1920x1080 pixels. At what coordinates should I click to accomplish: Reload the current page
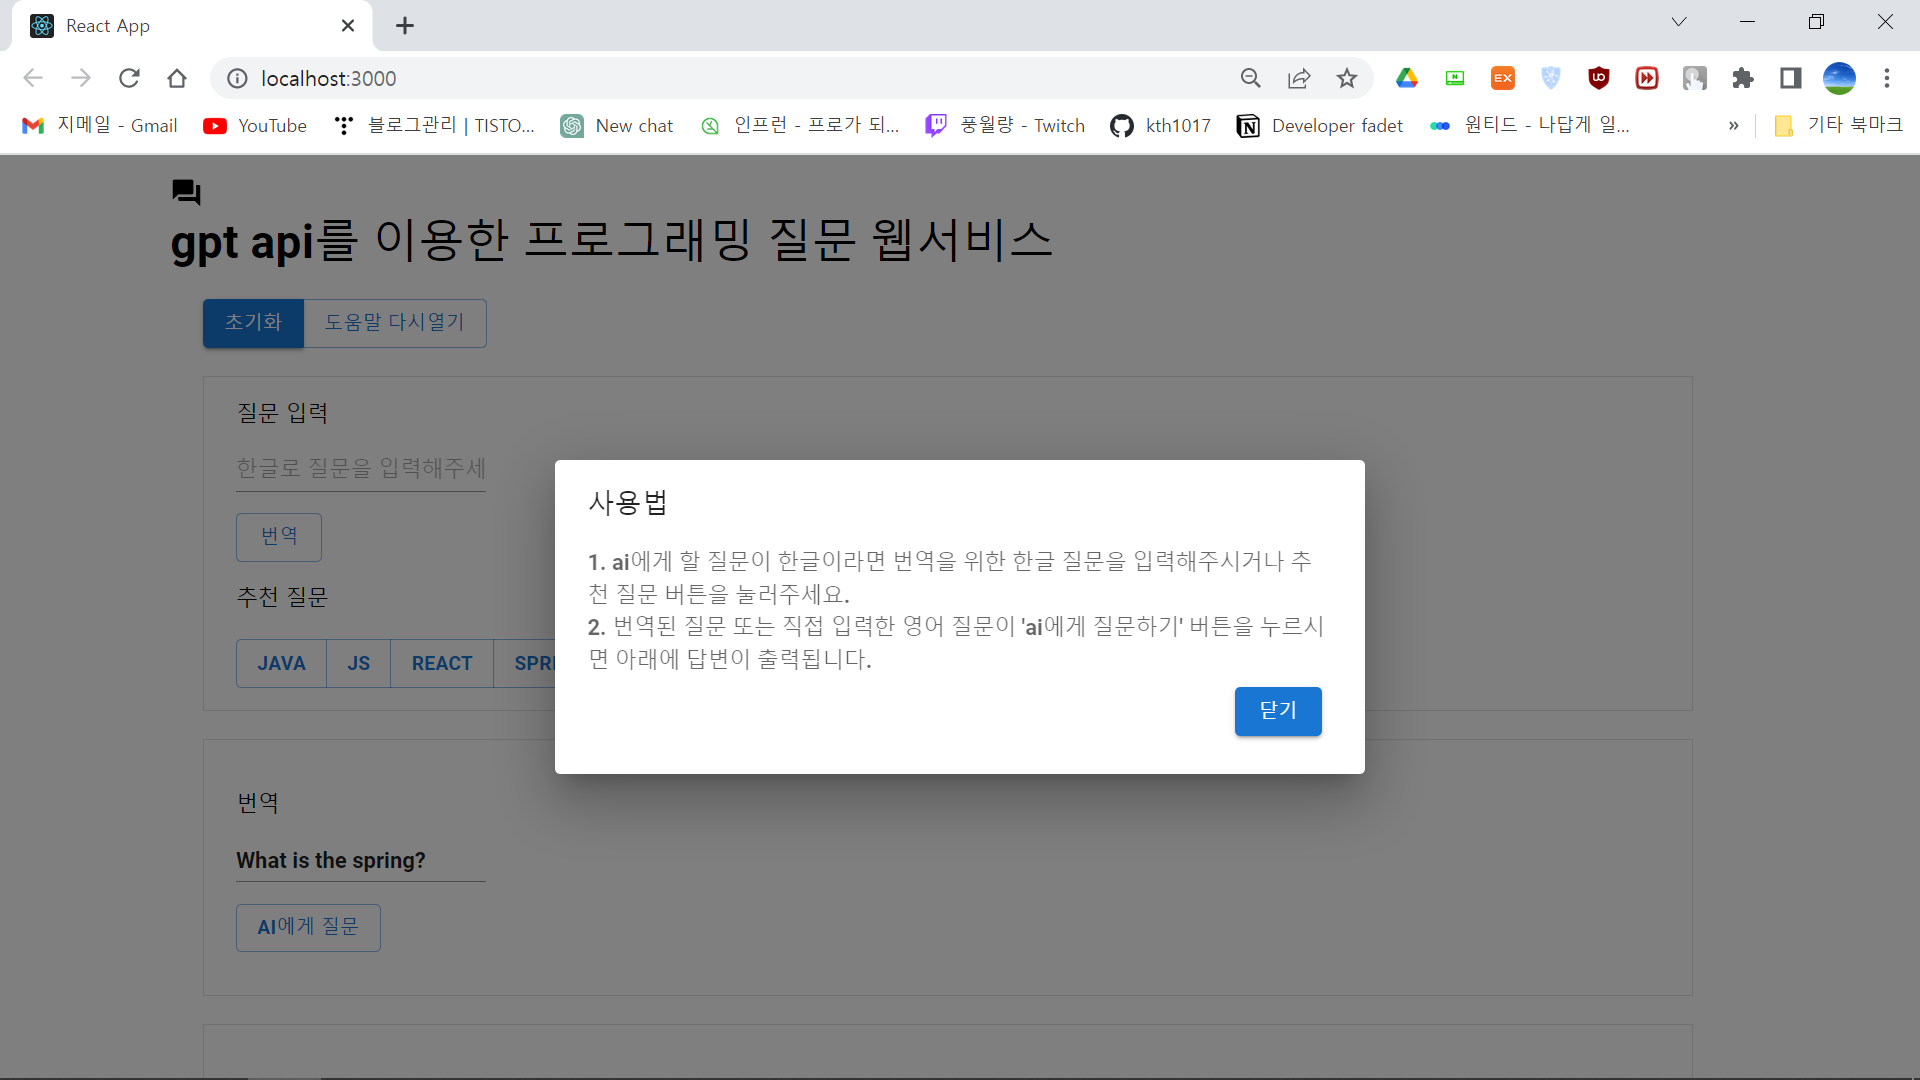pyautogui.click(x=129, y=78)
